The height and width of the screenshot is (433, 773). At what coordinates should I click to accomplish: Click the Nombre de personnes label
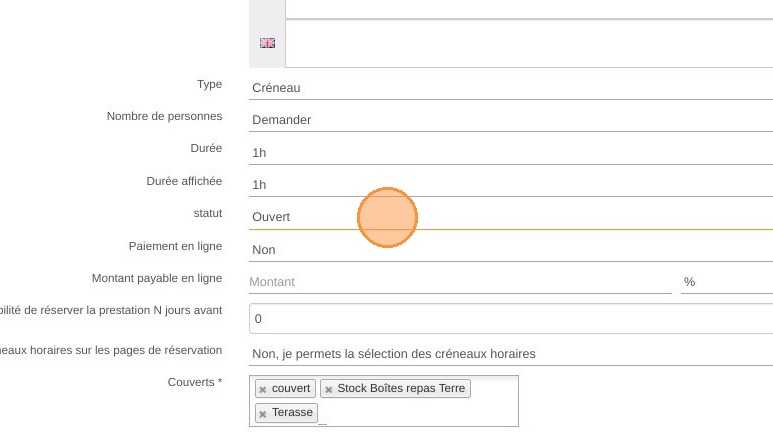coord(164,116)
